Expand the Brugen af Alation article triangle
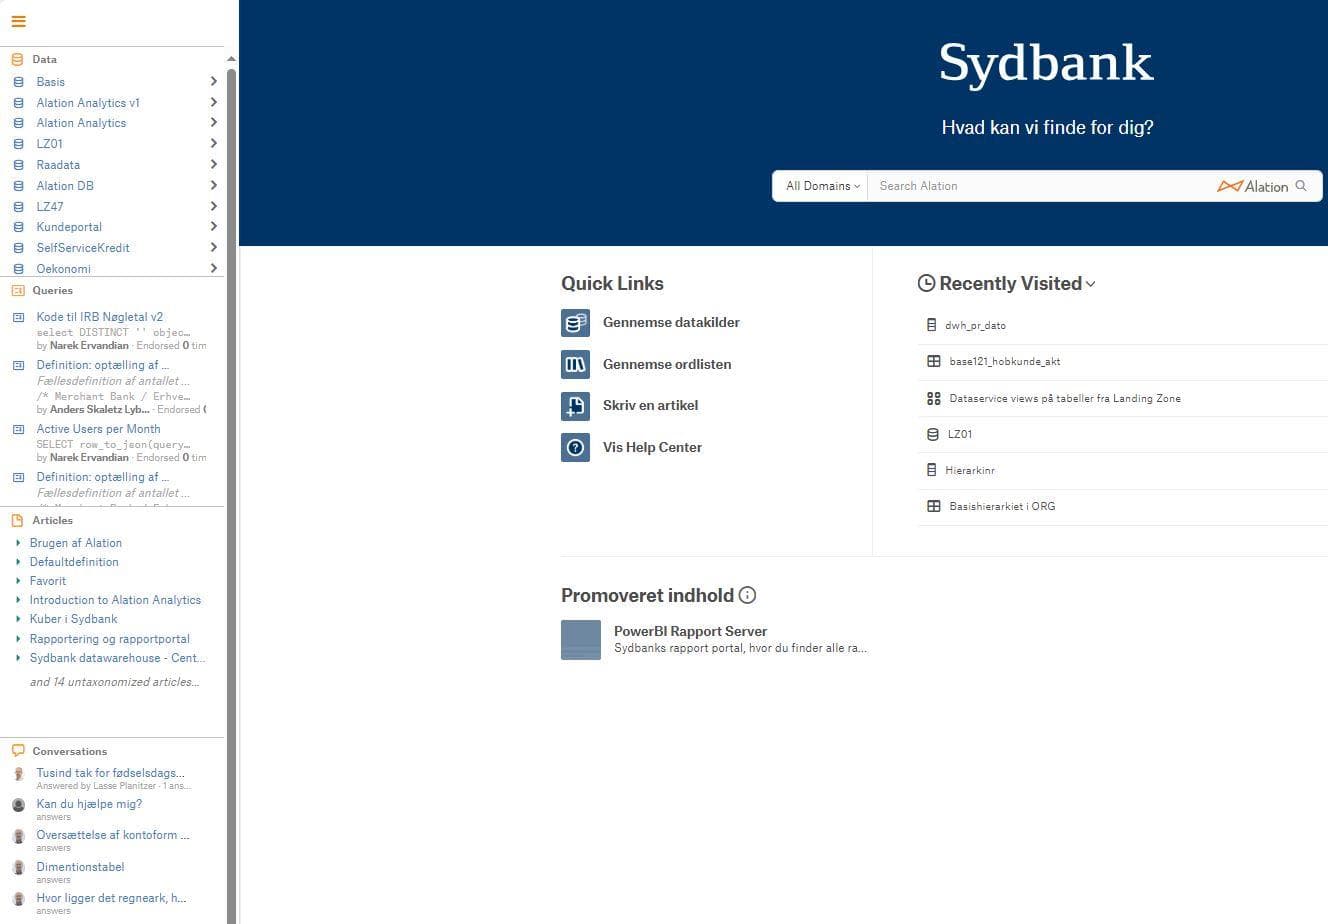This screenshot has height=924, width=1328. pos(18,543)
